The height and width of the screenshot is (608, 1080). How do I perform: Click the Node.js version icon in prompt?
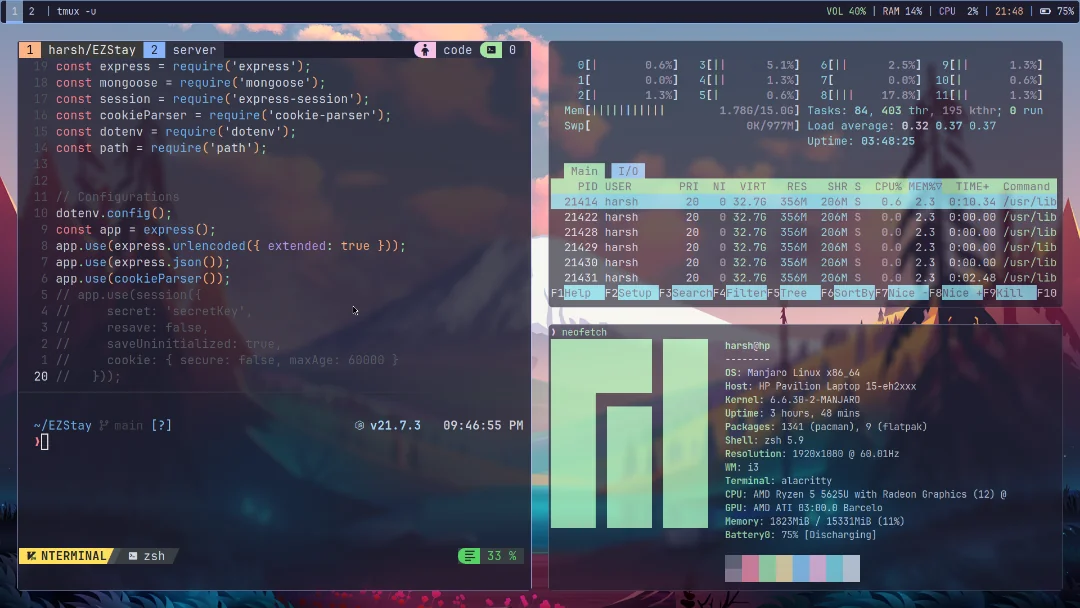359,426
